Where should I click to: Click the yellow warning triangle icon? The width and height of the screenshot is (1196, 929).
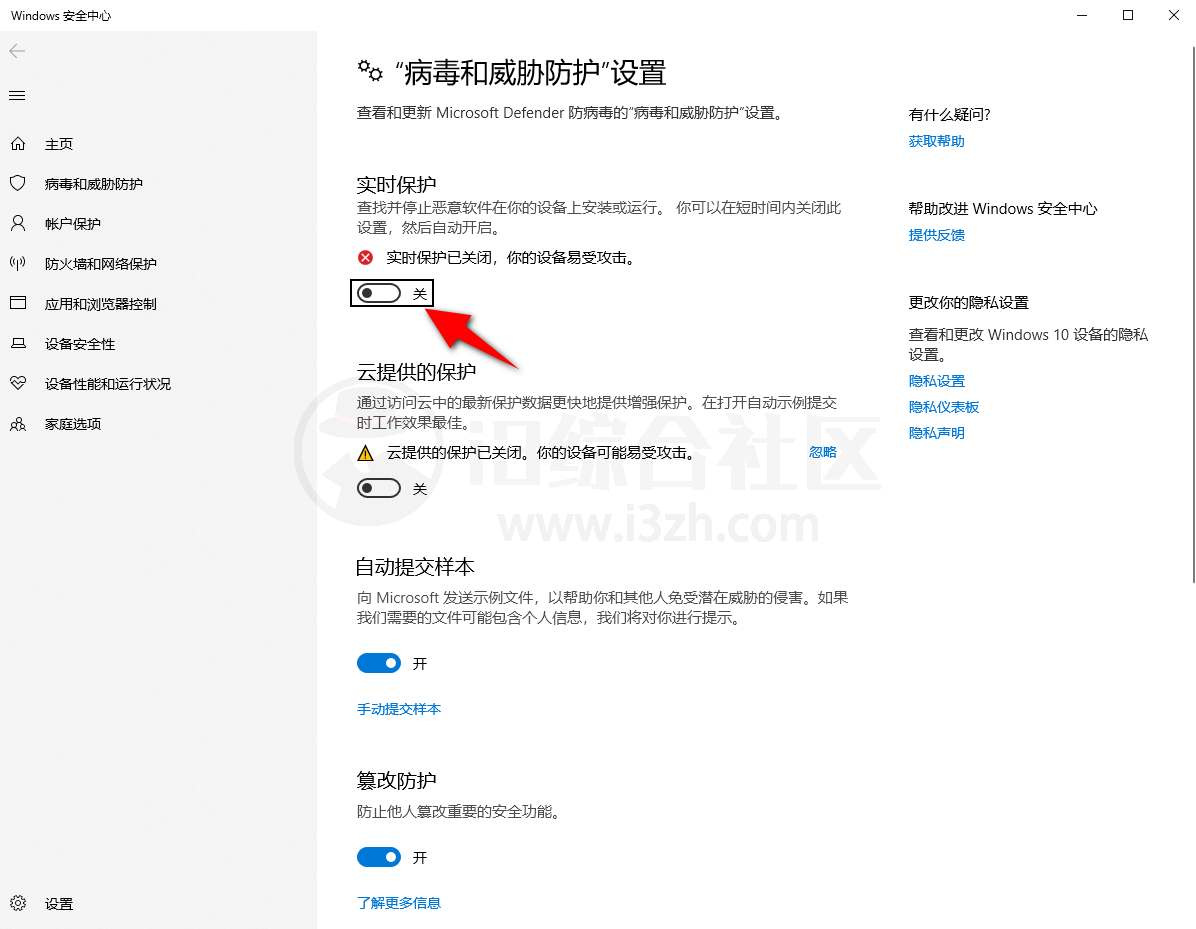click(x=365, y=453)
